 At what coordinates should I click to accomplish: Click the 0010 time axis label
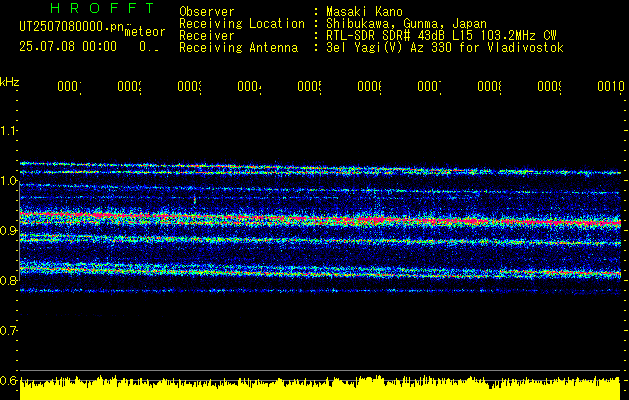click(x=611, y=86)
